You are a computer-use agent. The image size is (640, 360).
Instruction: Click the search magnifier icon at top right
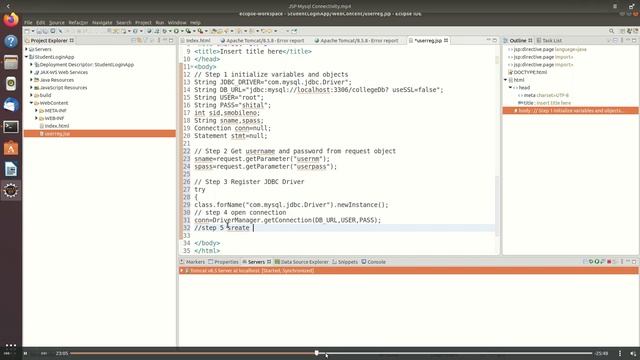[611, 31]
